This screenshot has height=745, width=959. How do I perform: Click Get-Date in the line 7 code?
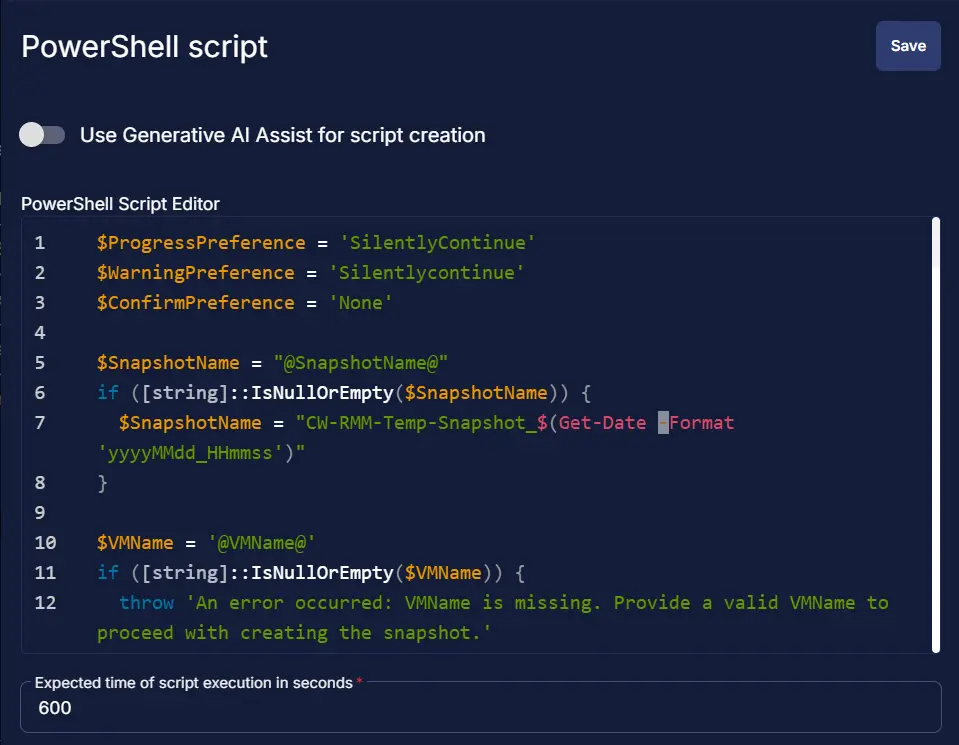[602, 423]
